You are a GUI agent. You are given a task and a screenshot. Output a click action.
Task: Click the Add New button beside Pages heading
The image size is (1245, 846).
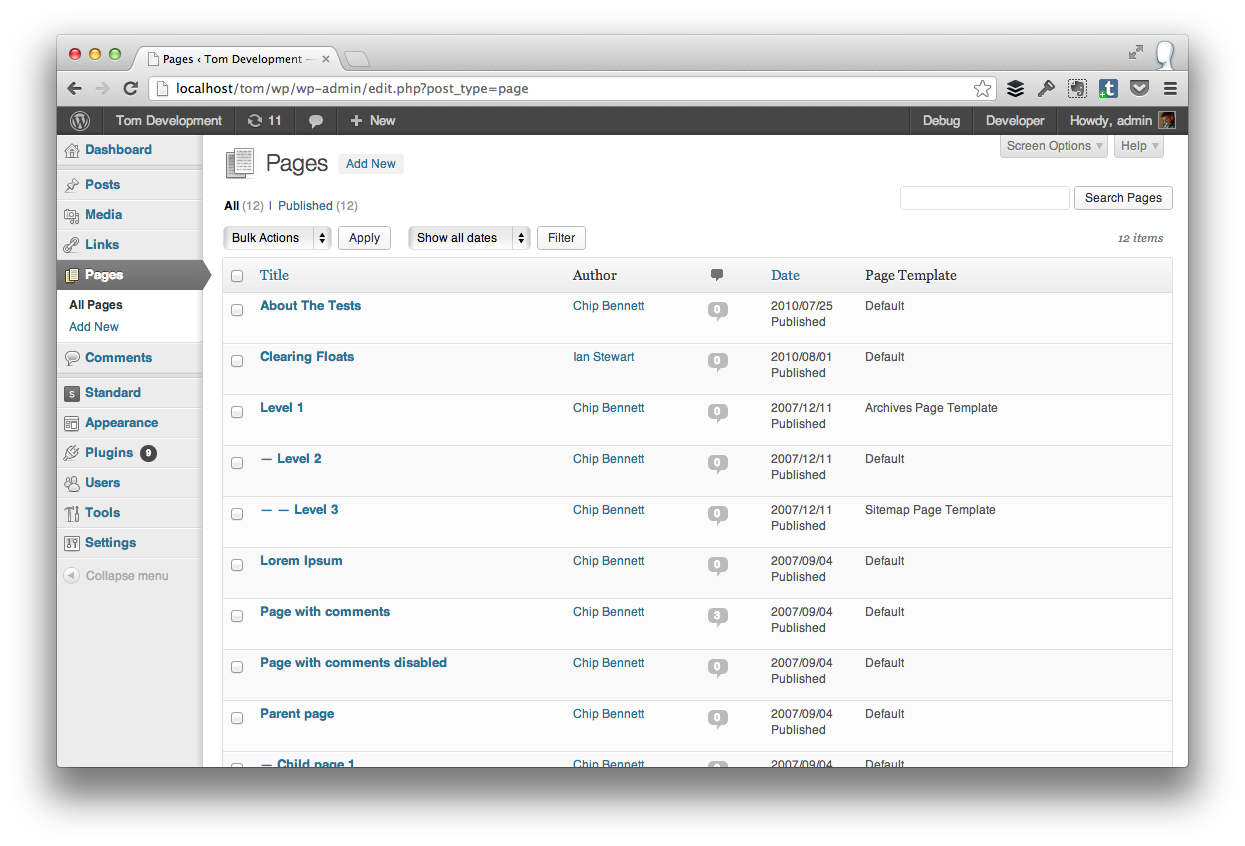(x=371, y=164)
